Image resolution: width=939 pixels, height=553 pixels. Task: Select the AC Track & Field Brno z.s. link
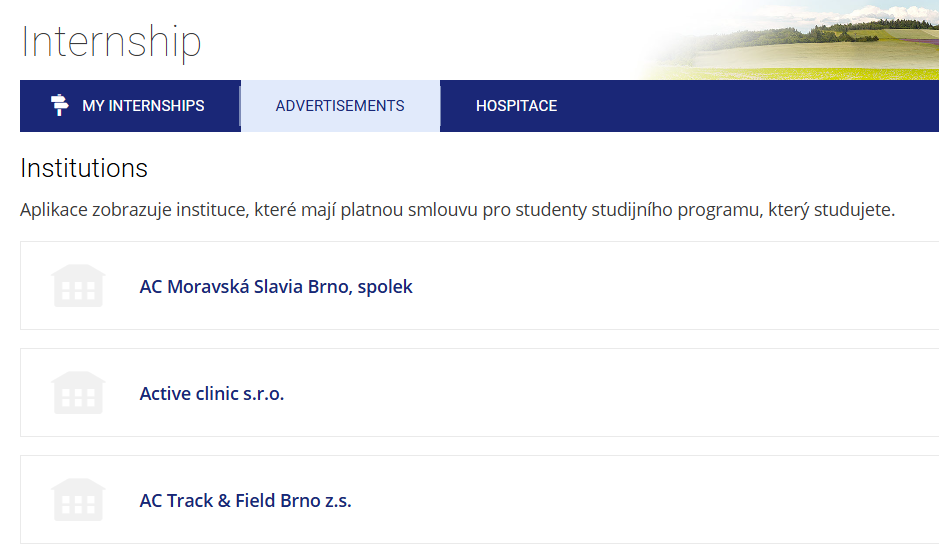[x=245, y=501]
